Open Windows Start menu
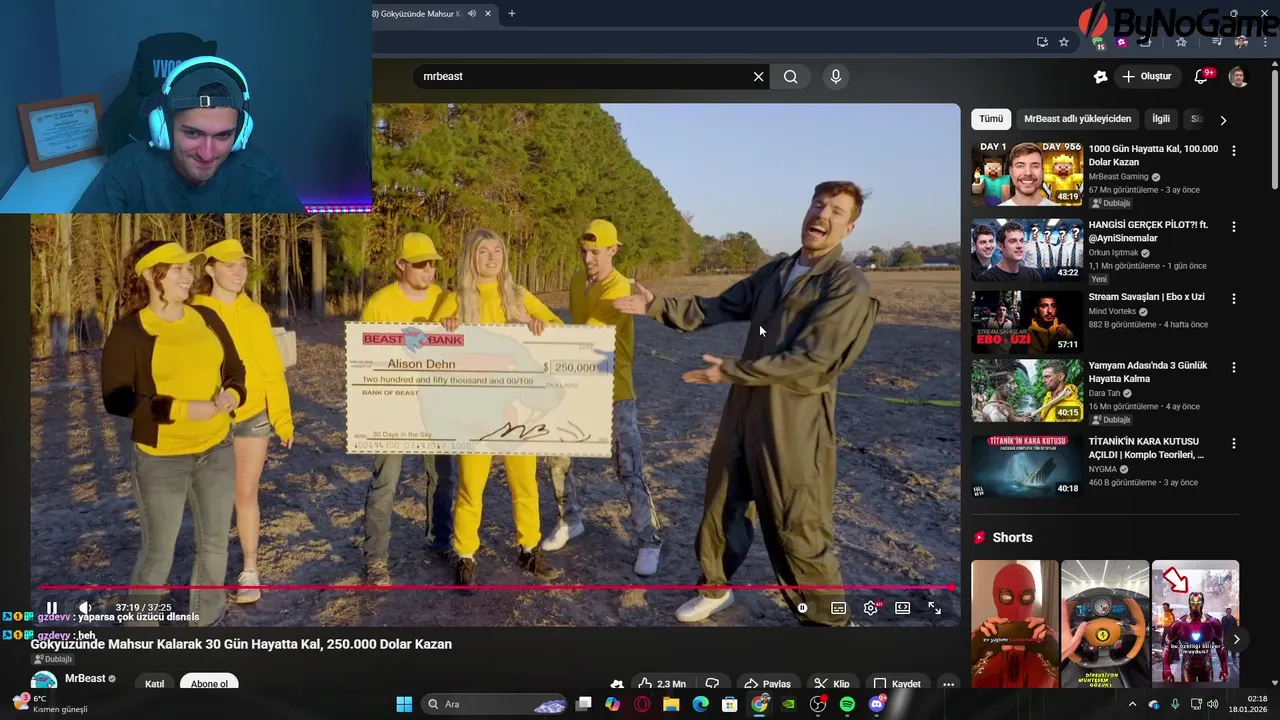 point(404,704)
